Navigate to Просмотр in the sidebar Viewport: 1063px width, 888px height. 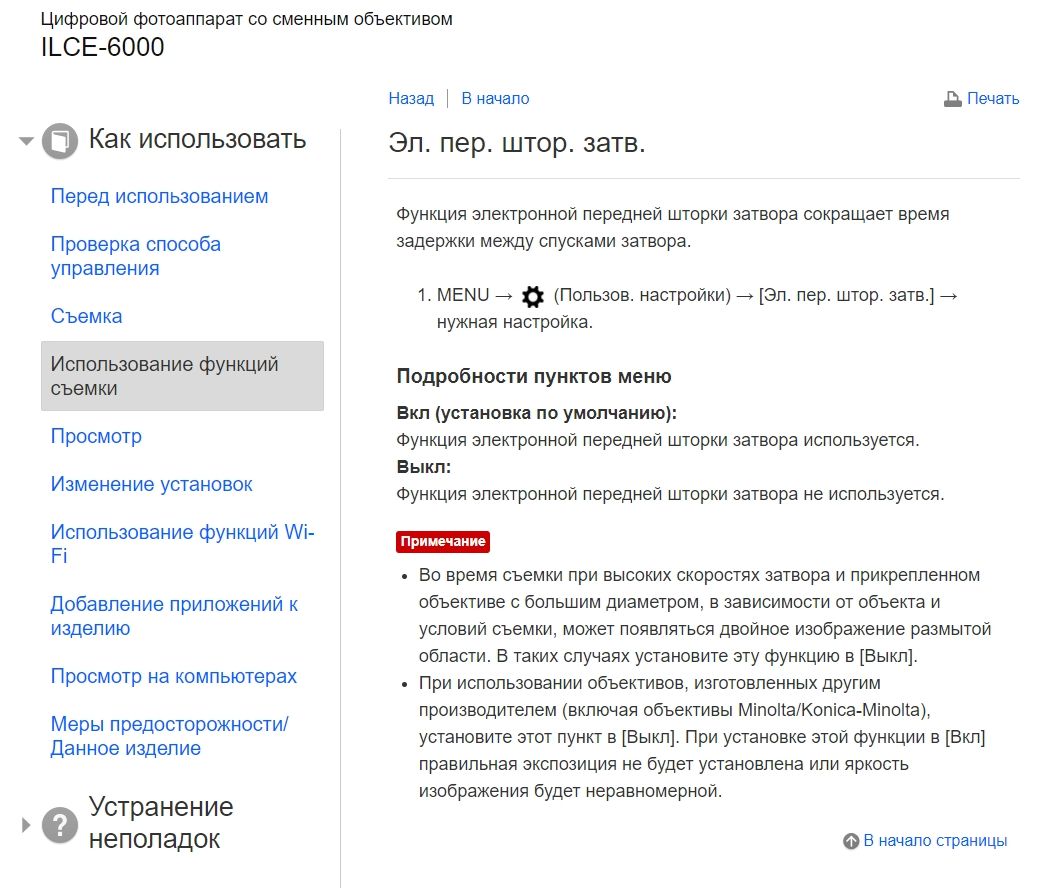[96, 436]
